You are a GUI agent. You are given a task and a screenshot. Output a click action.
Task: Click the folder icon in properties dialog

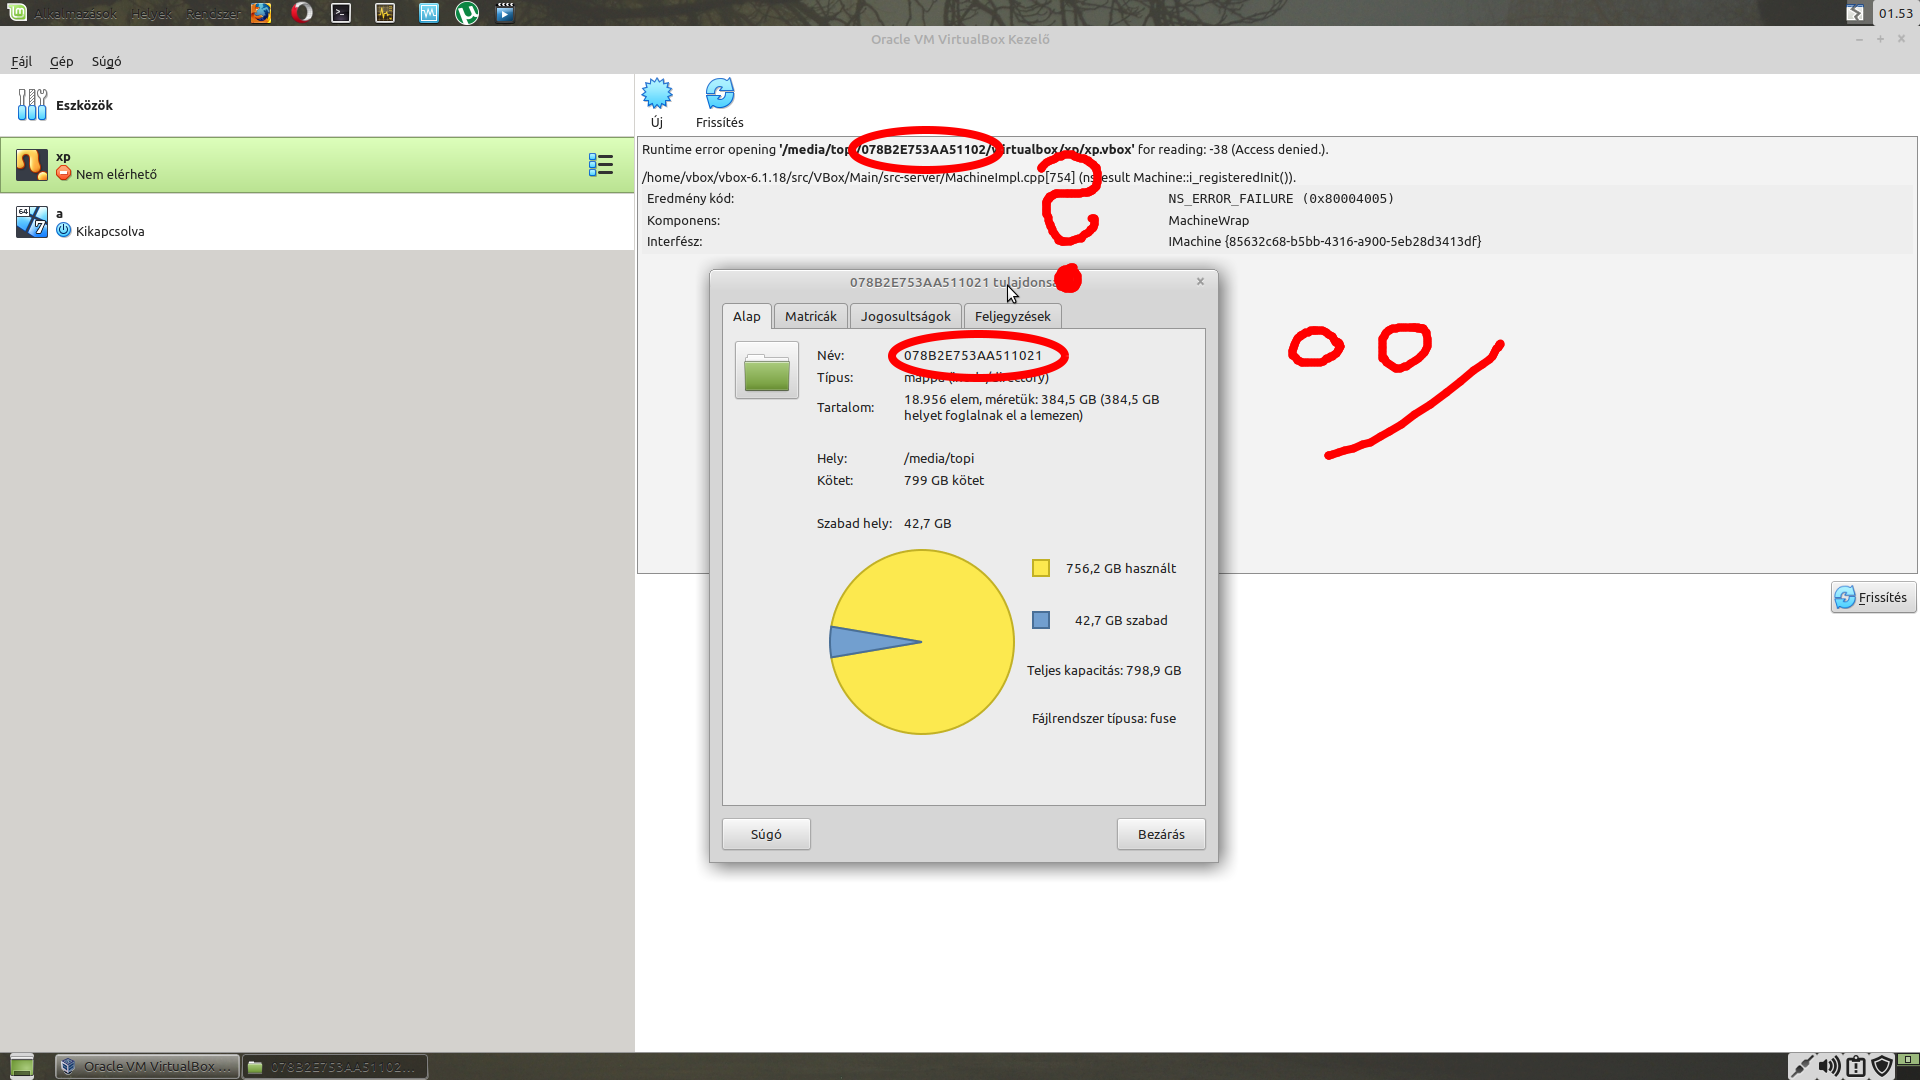[767, 370]
